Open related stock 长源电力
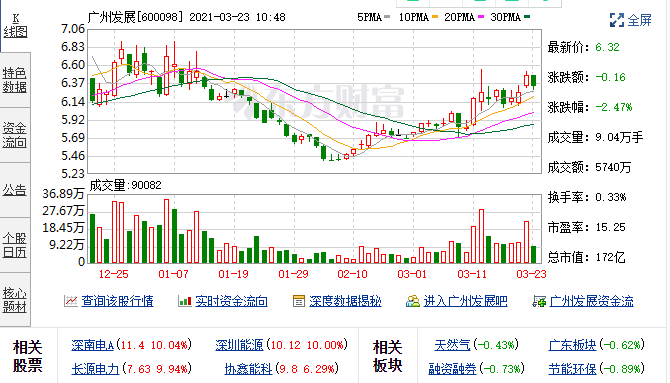 95,368
